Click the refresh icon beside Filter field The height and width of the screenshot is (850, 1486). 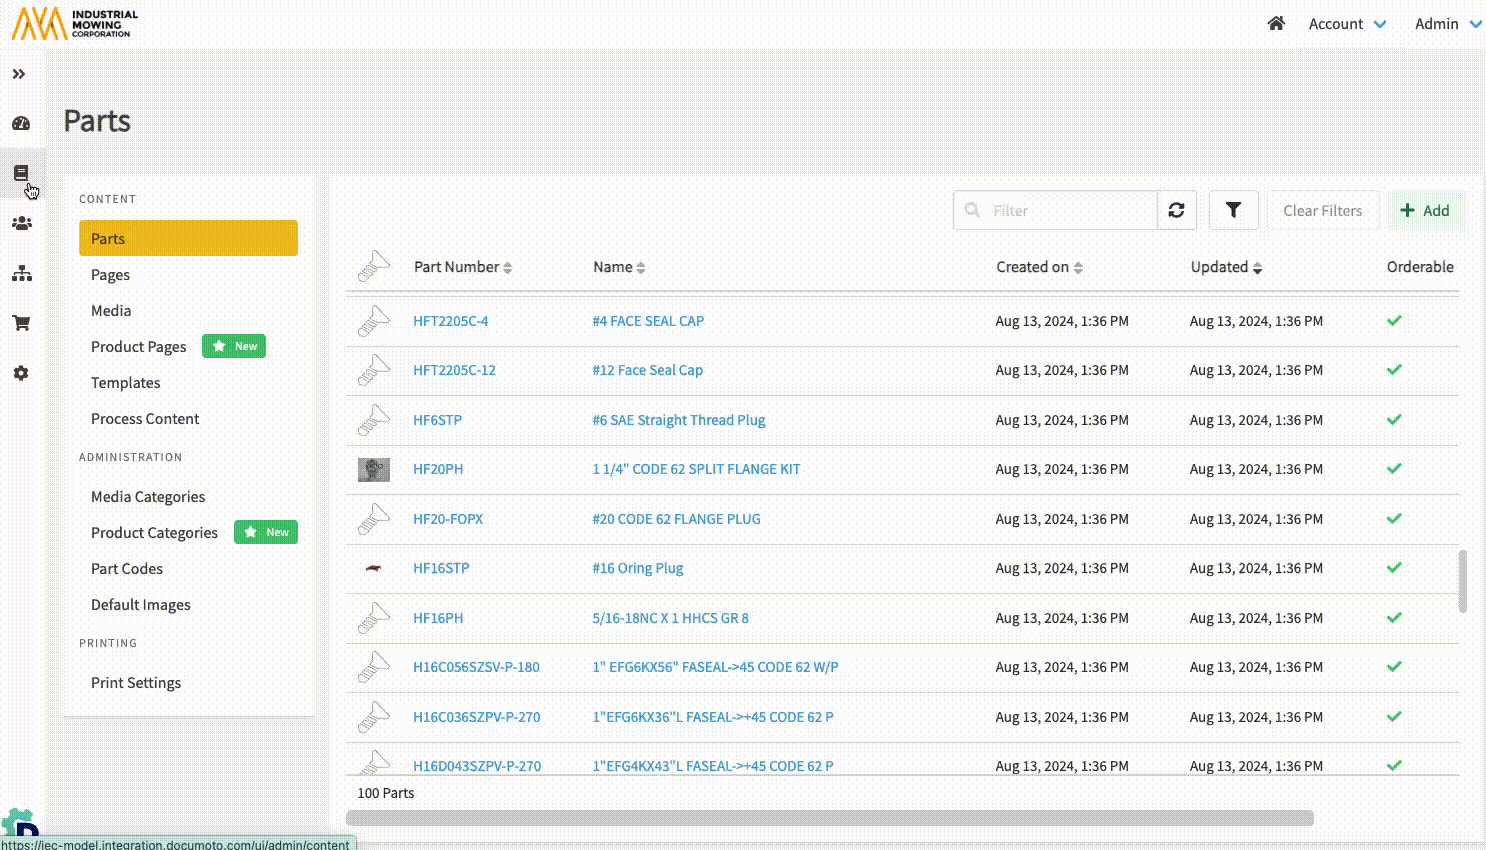pos(1176,210)
